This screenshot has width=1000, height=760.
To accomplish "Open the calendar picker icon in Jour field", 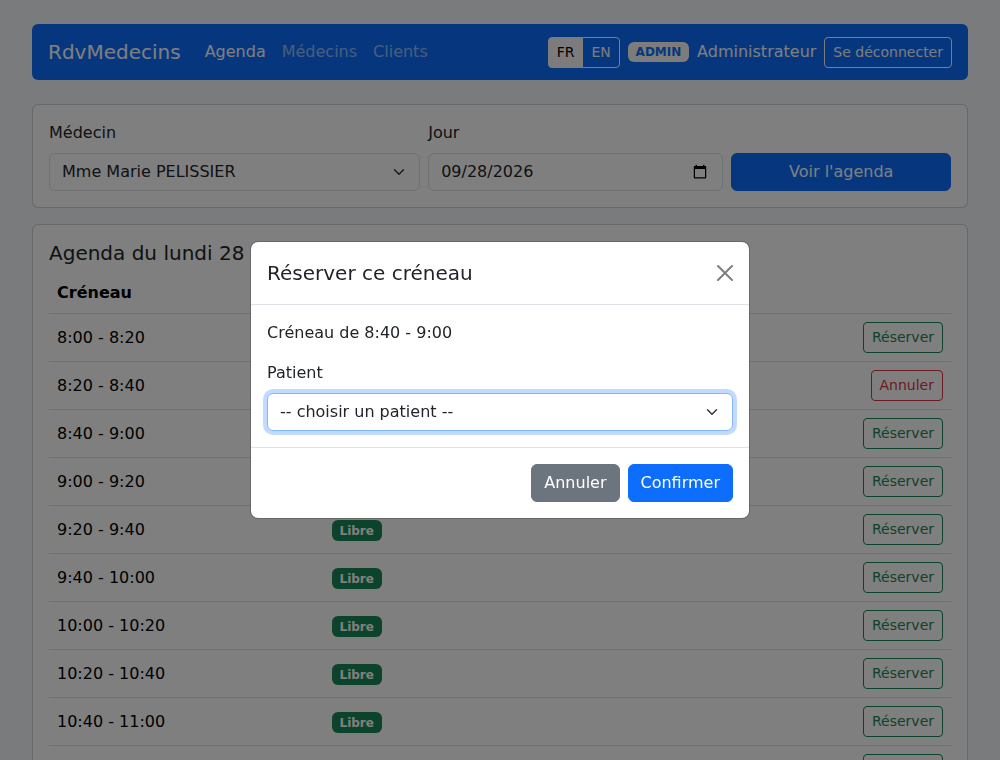I will click(x=700, y=172).
